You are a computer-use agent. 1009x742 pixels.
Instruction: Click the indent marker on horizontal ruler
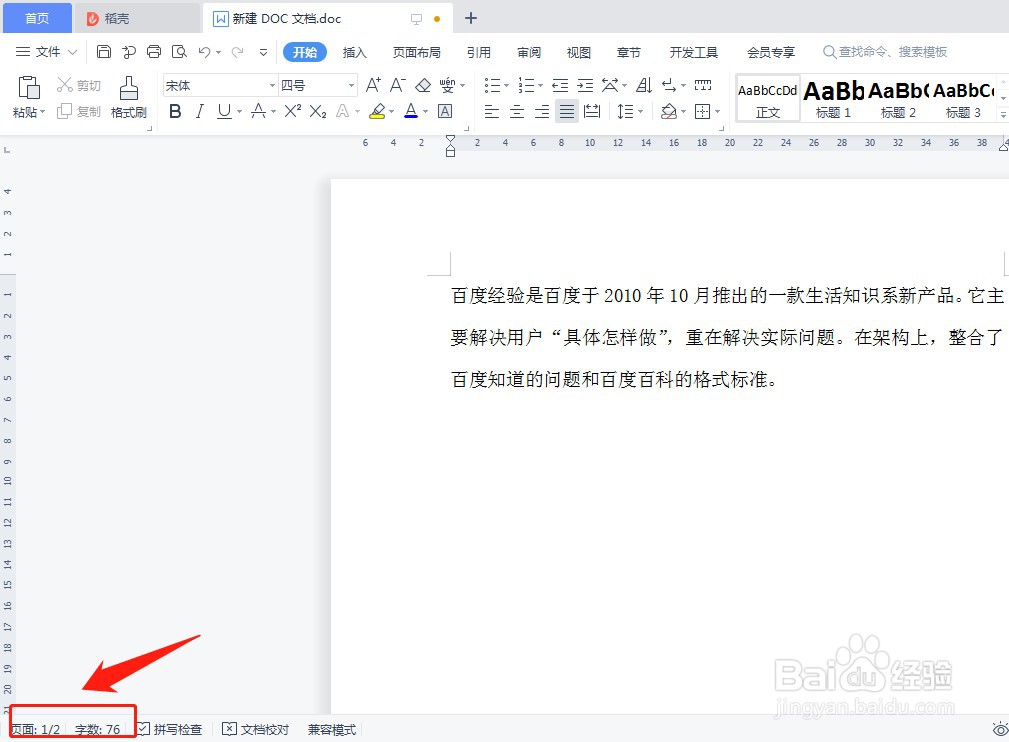tap(450, 146)
